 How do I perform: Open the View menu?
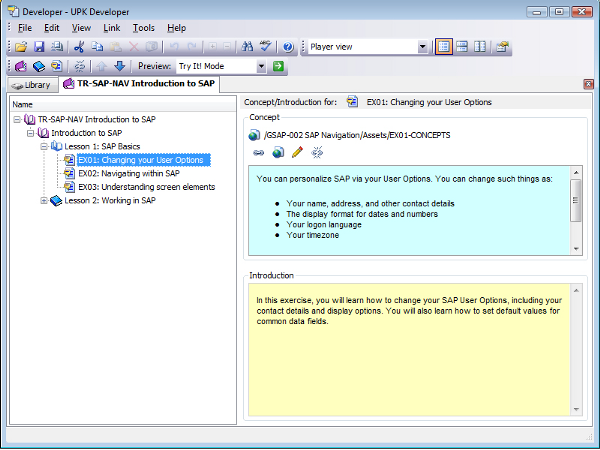tap(81, 28)
